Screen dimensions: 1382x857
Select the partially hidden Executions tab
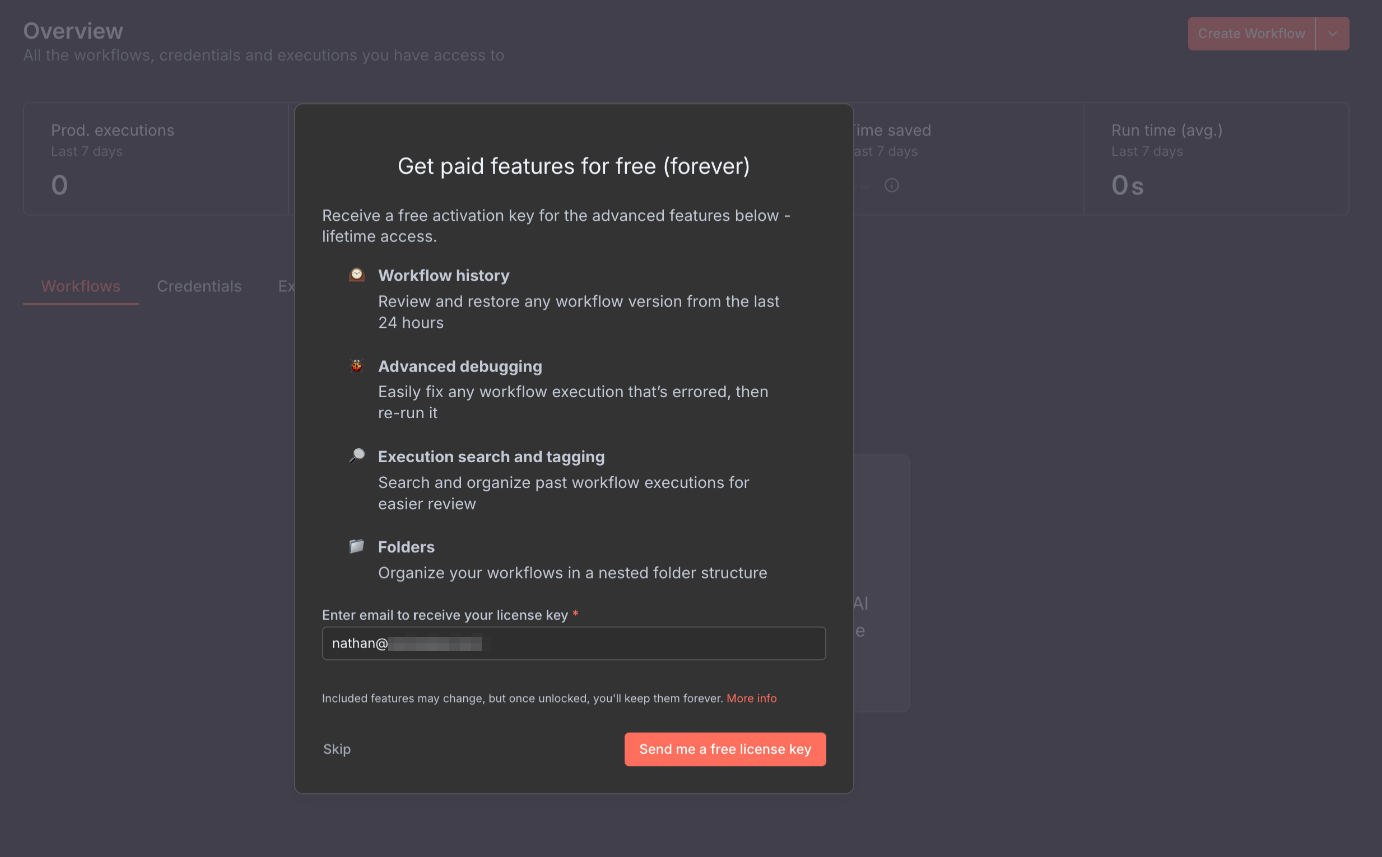click(x=285, y=286)
